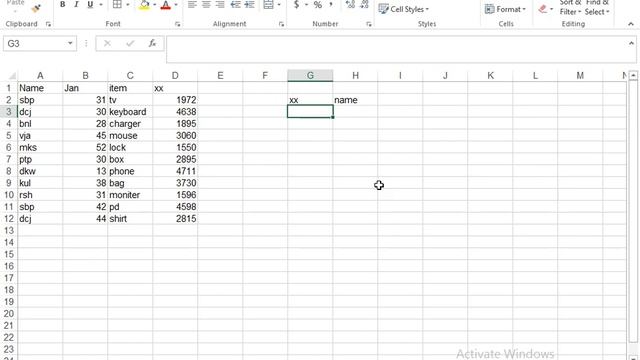Image resolution: width=640 pixels, height=360 pixels.
Task: Open the Find & Select menu
Action: (597, 7)
